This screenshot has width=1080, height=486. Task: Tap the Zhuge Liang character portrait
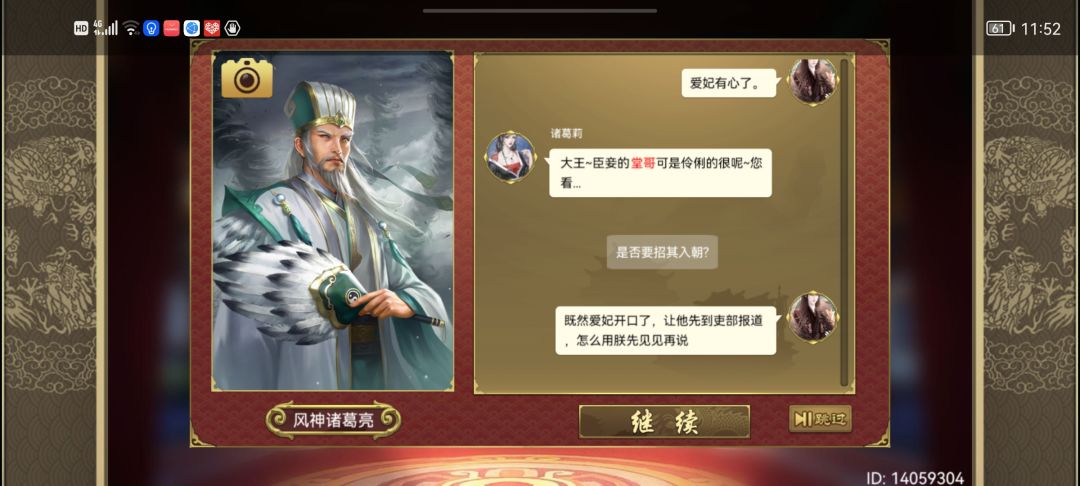(x=333, y=220)
